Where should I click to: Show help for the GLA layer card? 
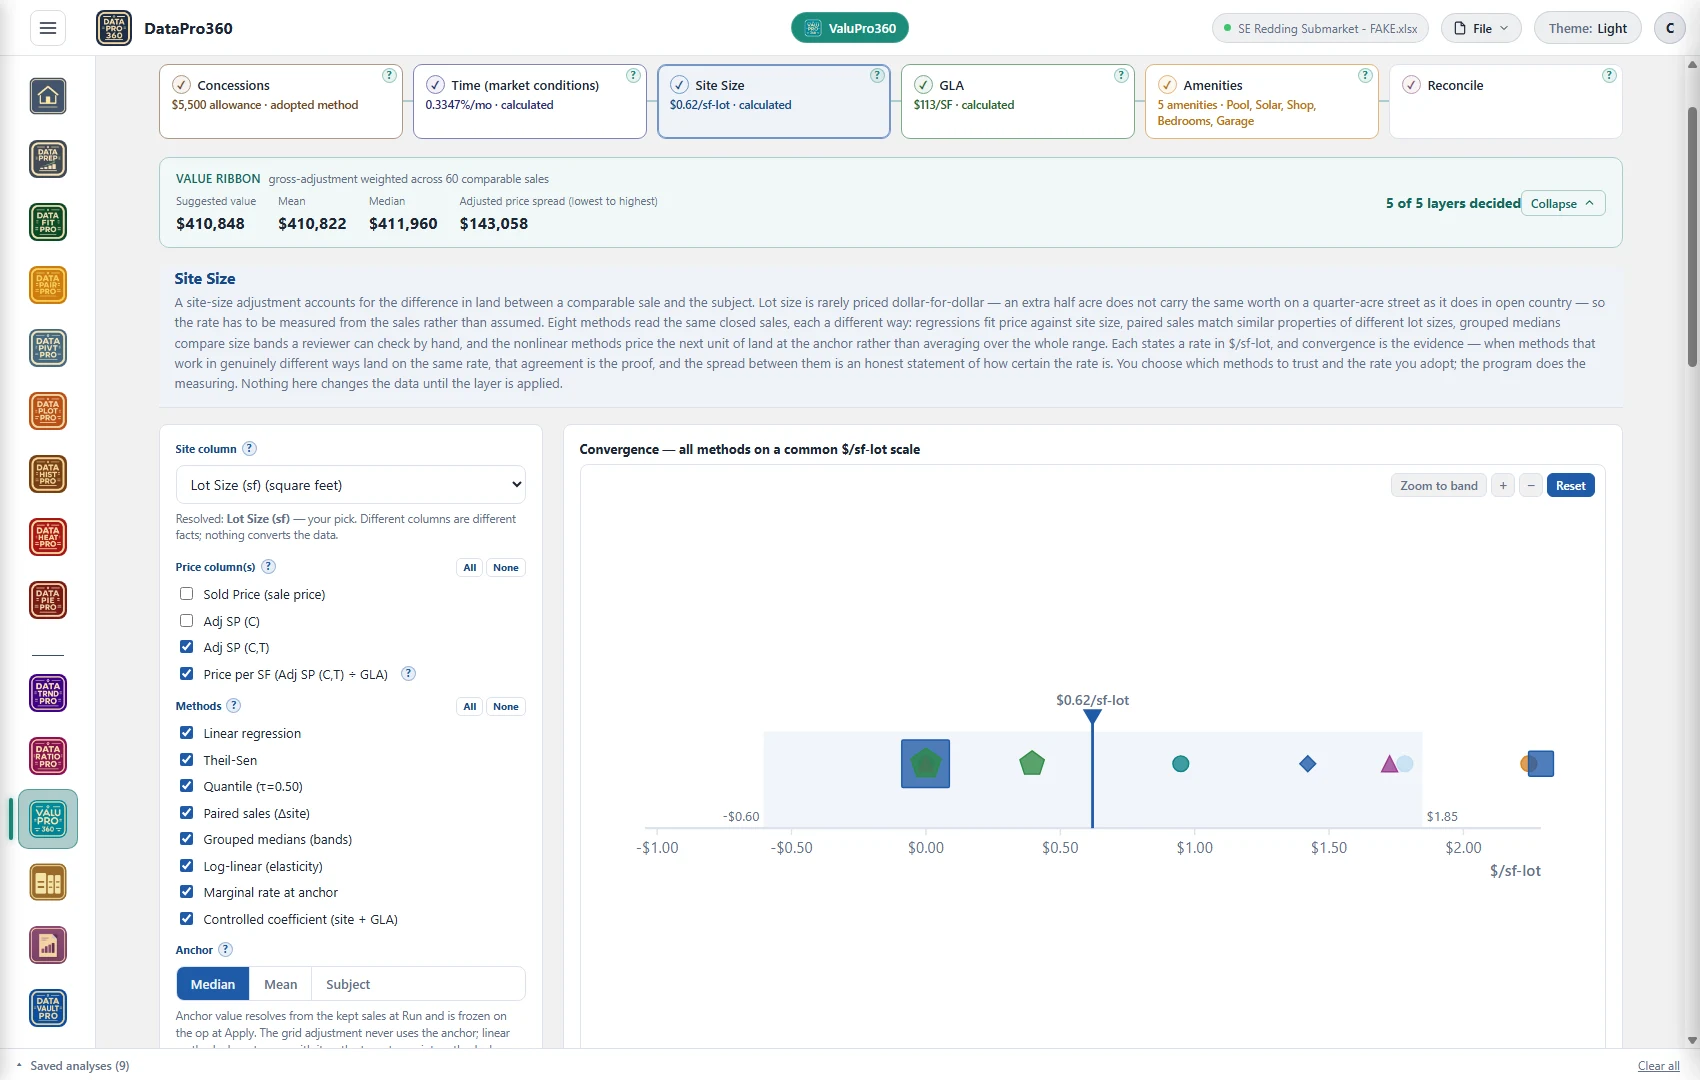click(1121, 76)
